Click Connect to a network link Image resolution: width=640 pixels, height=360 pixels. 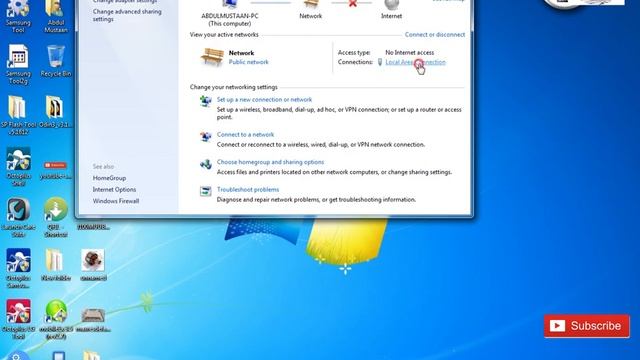[245, 135]
